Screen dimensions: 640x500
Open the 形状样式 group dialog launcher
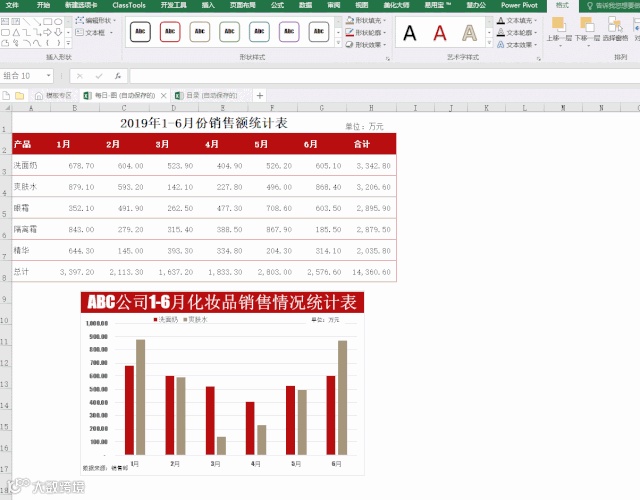[x=387, y=59]
